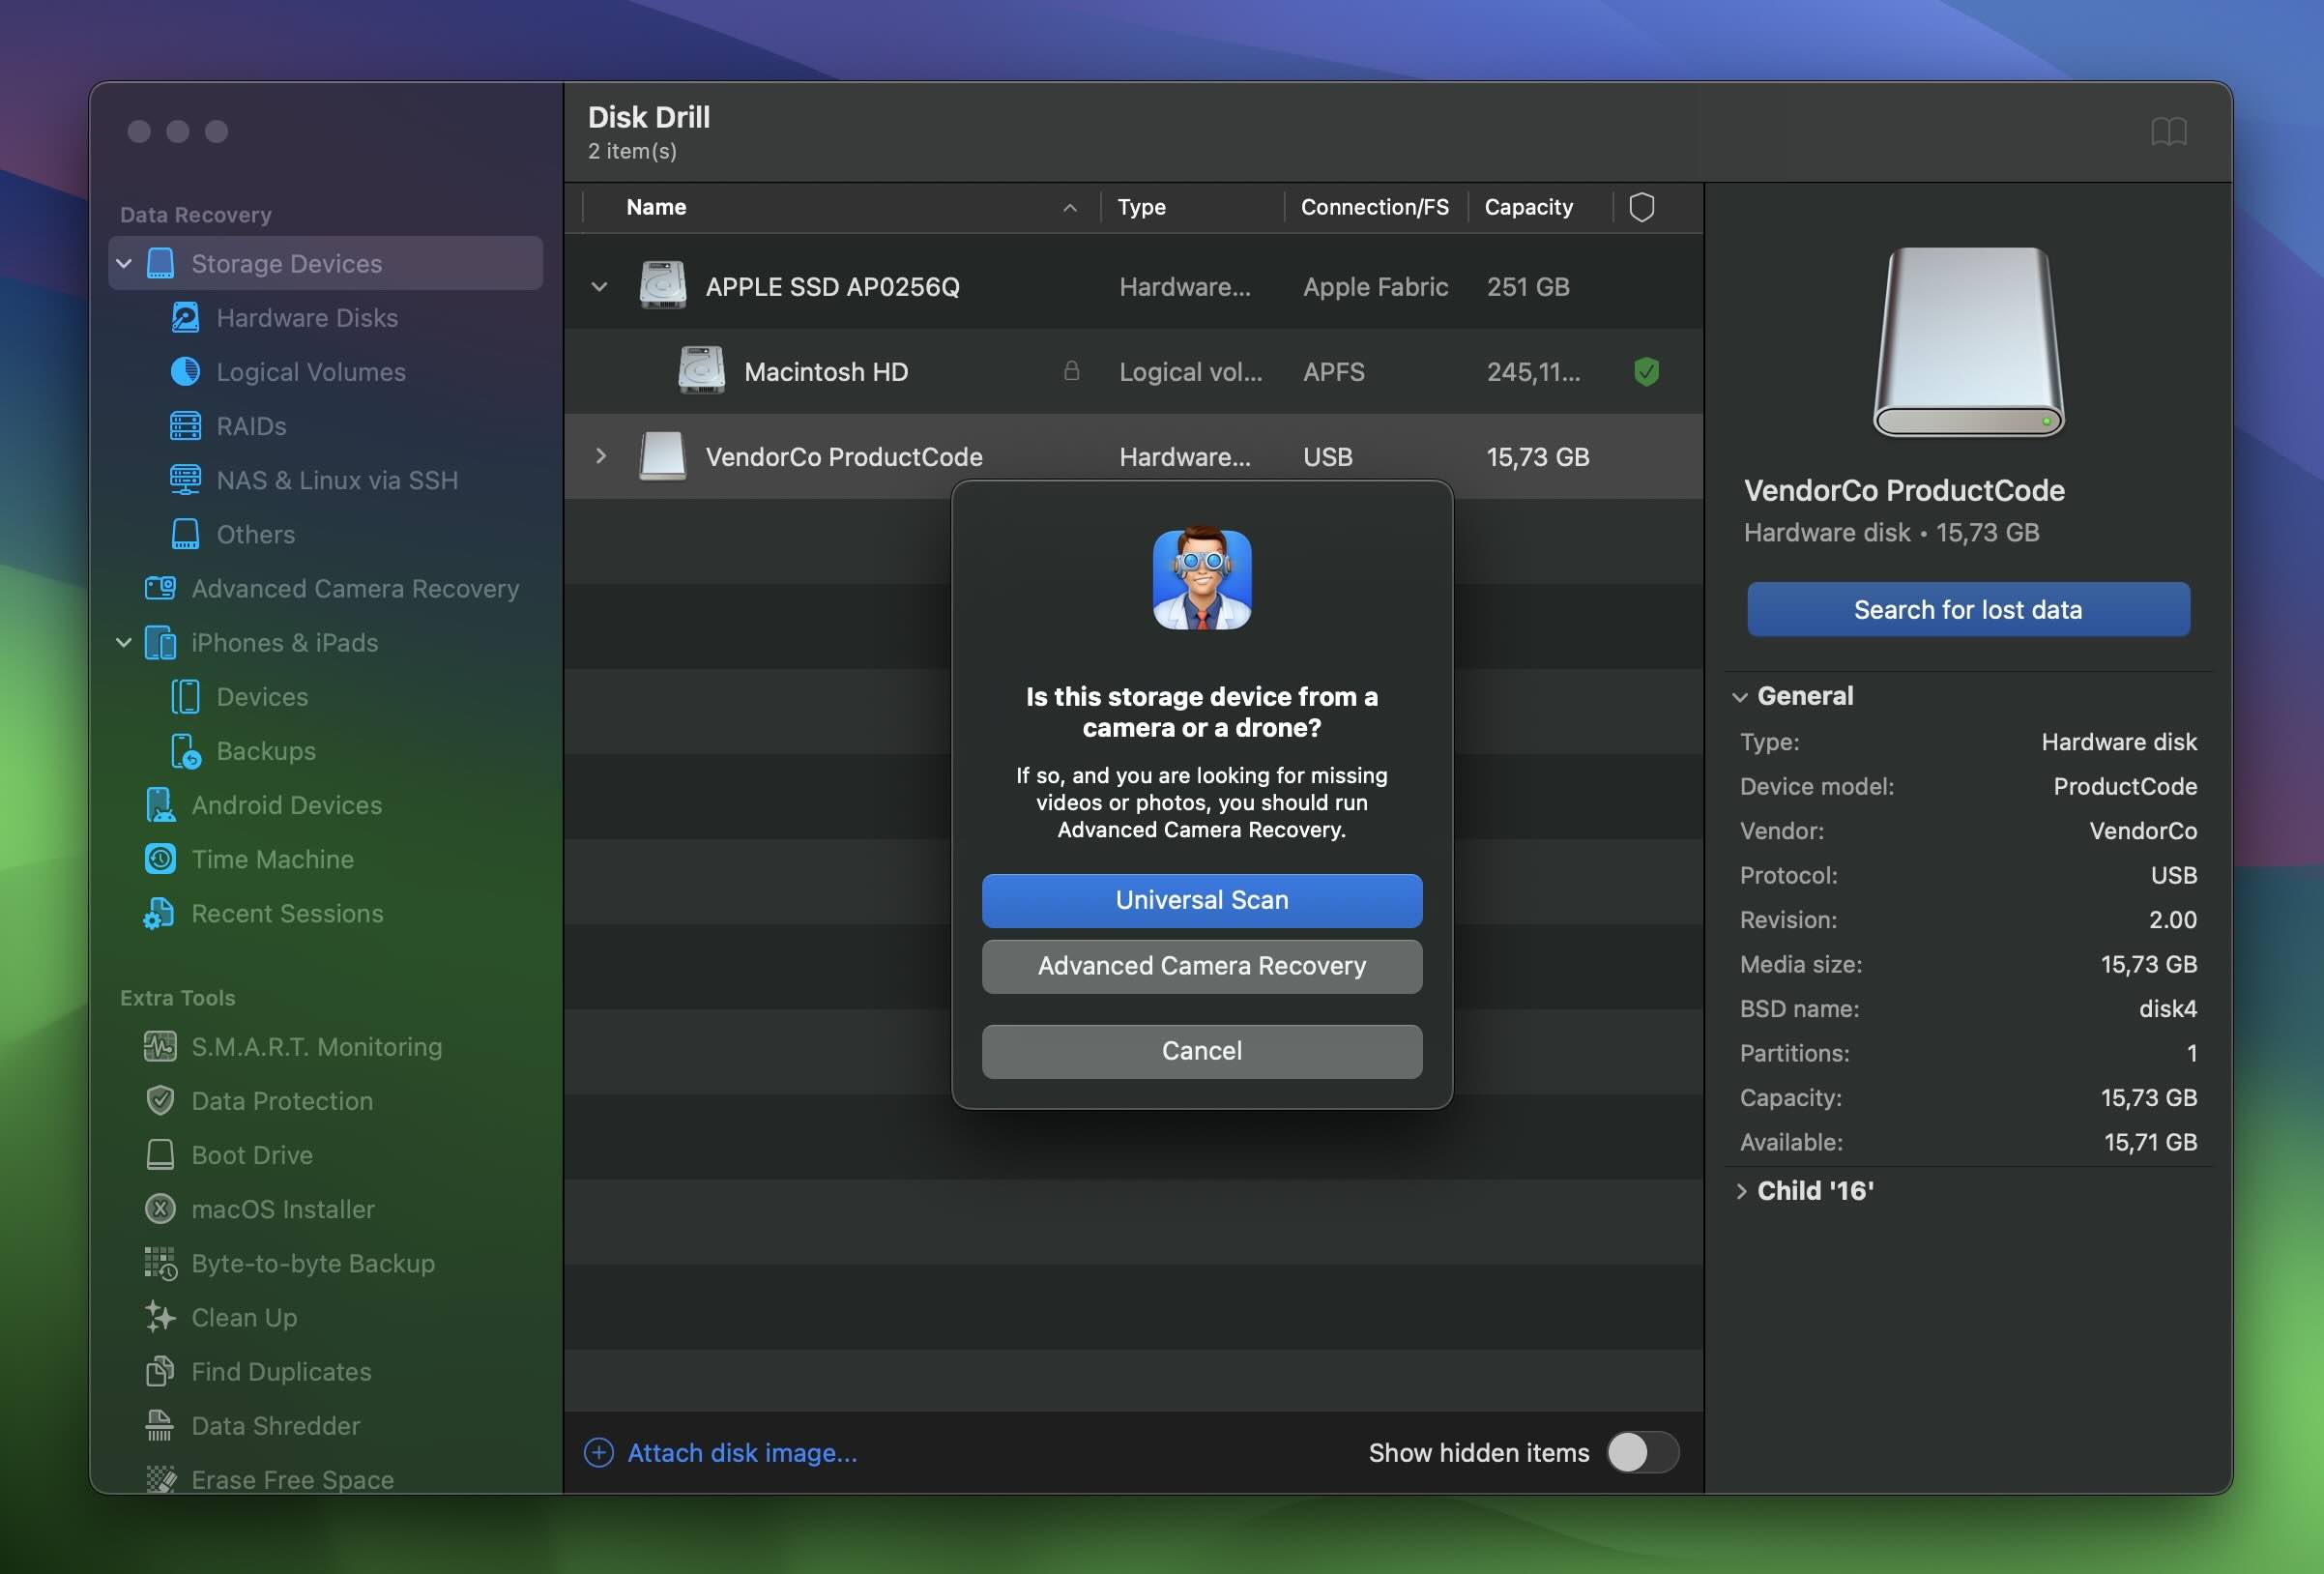
Task: Sort by the Type column header
Action: click(1192, 207)
